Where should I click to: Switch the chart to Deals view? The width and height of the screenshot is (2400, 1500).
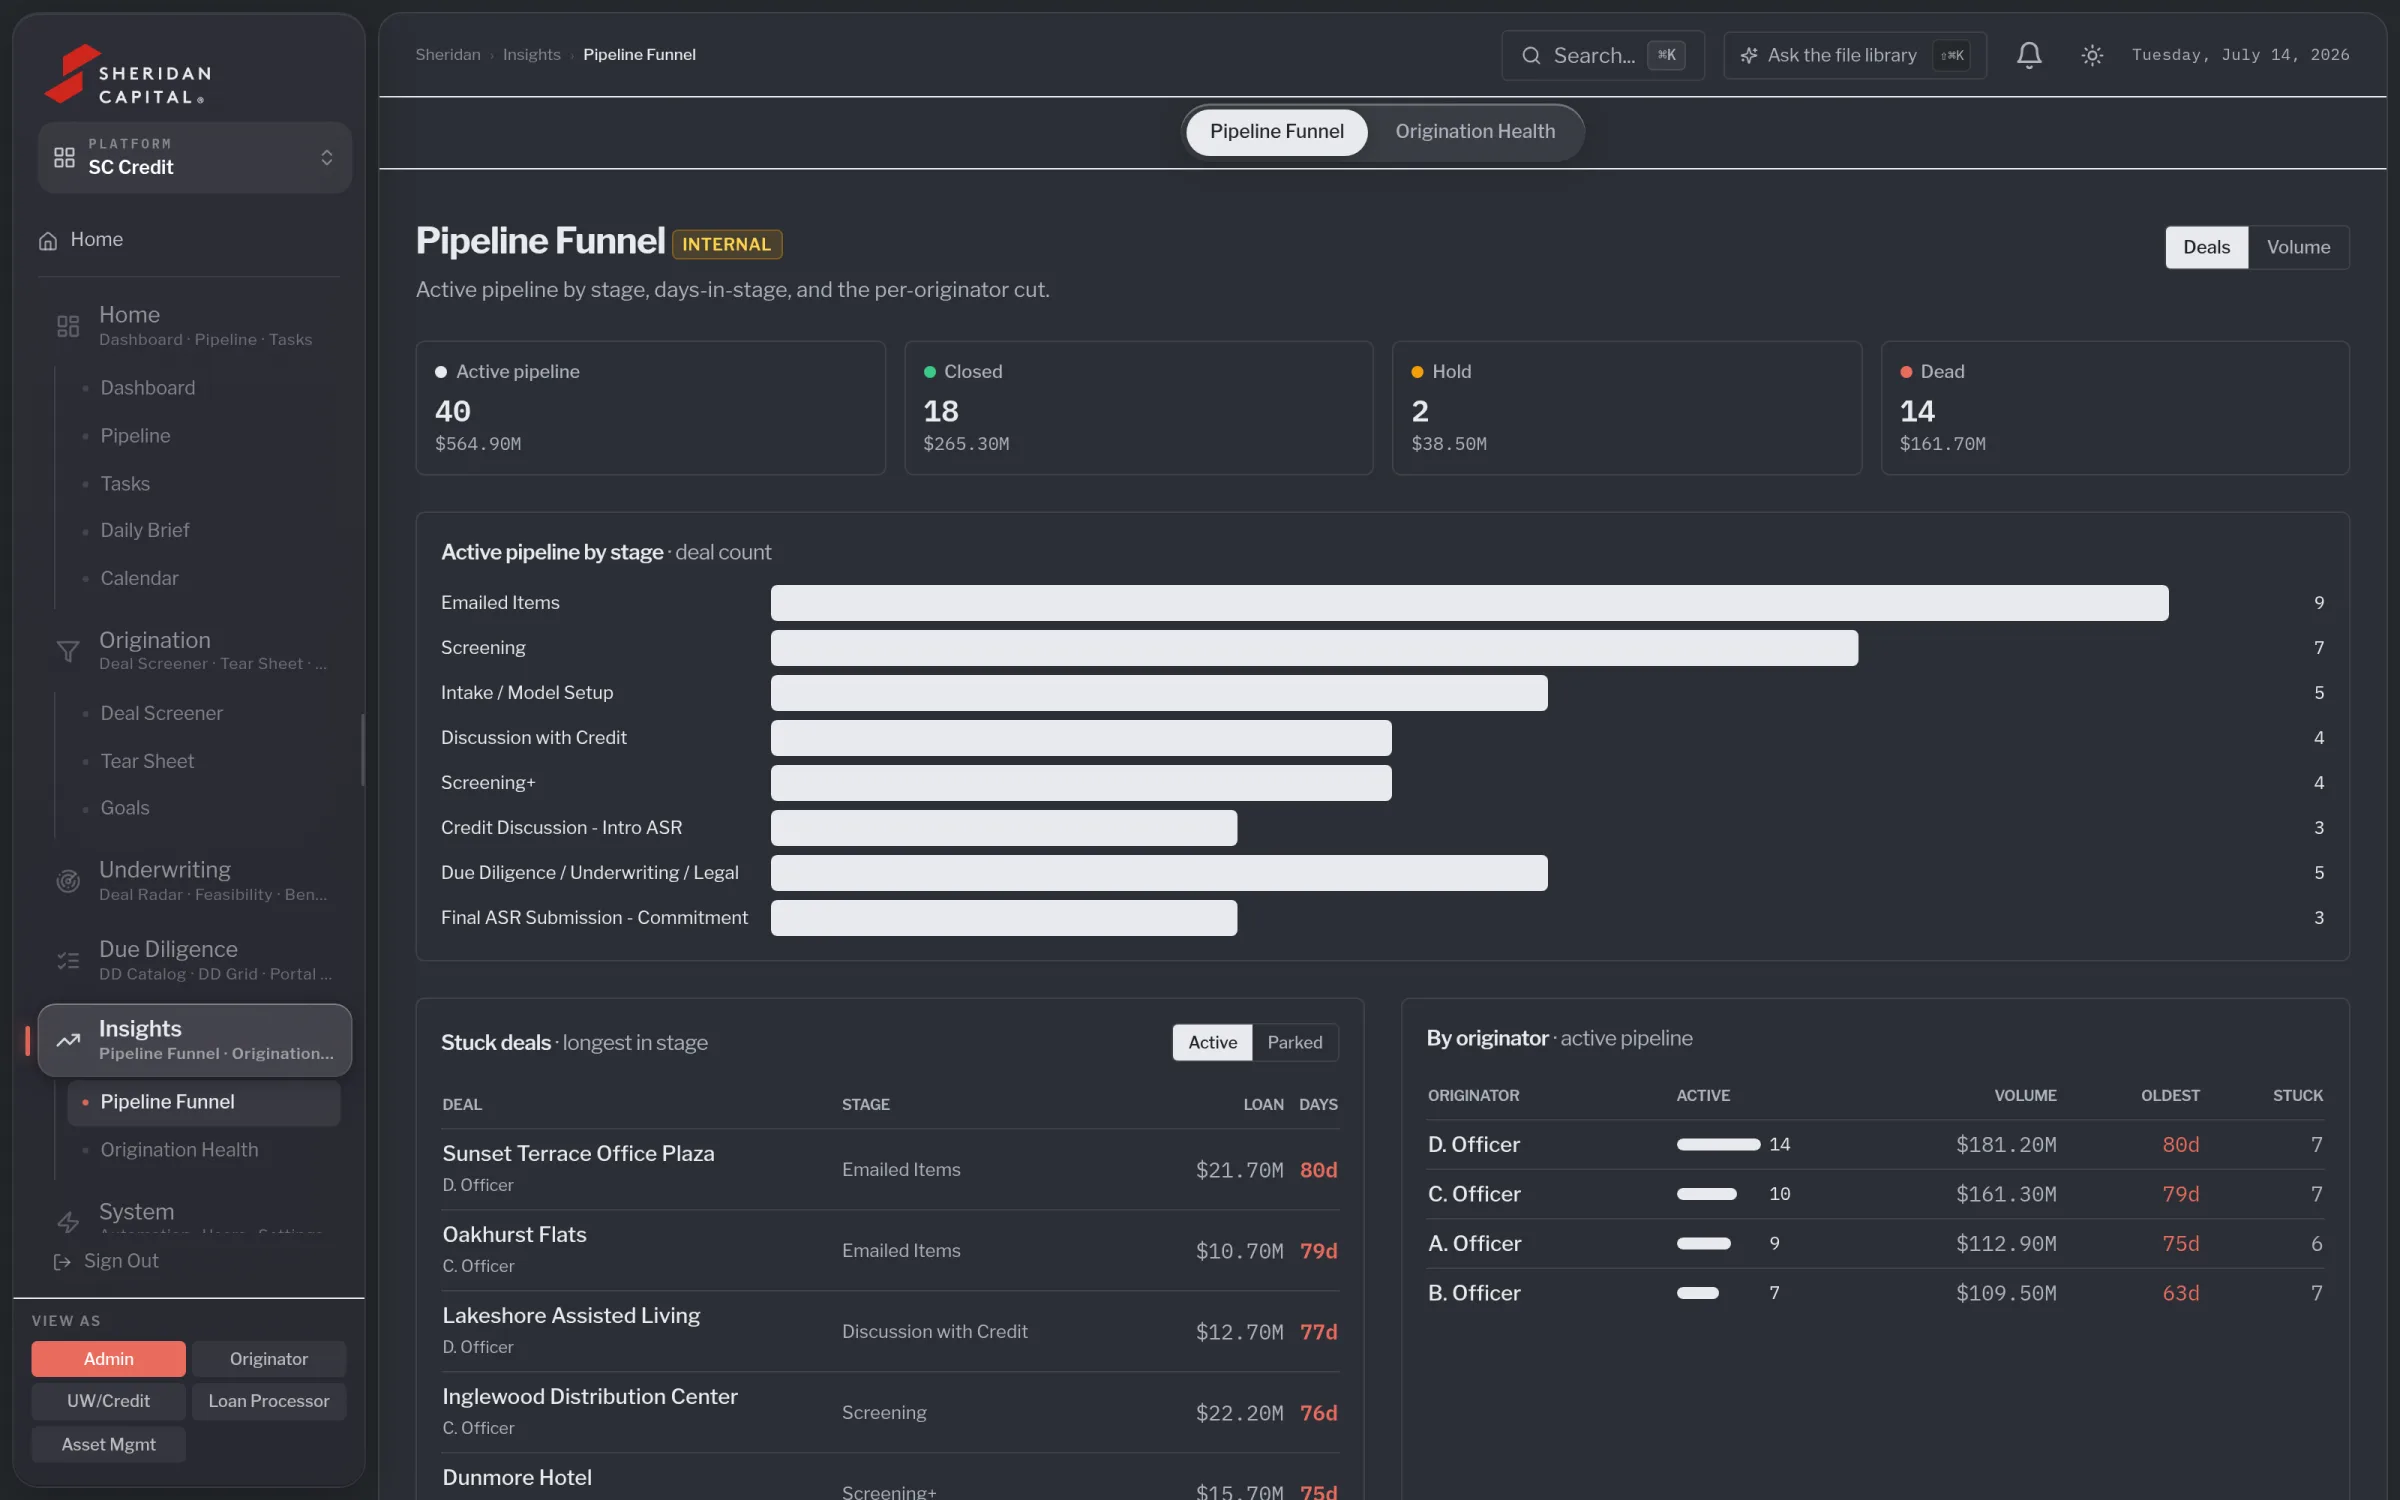coord(2206,247)
